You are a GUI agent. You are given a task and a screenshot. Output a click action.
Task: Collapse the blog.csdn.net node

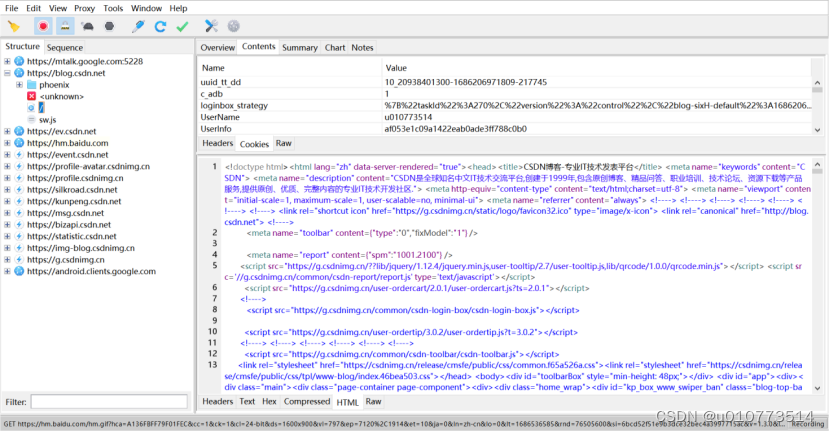(x=7, y=73)
